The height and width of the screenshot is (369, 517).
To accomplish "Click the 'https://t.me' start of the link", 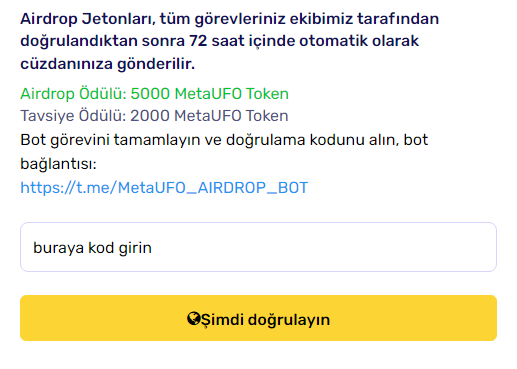I will tap(67, 188).
